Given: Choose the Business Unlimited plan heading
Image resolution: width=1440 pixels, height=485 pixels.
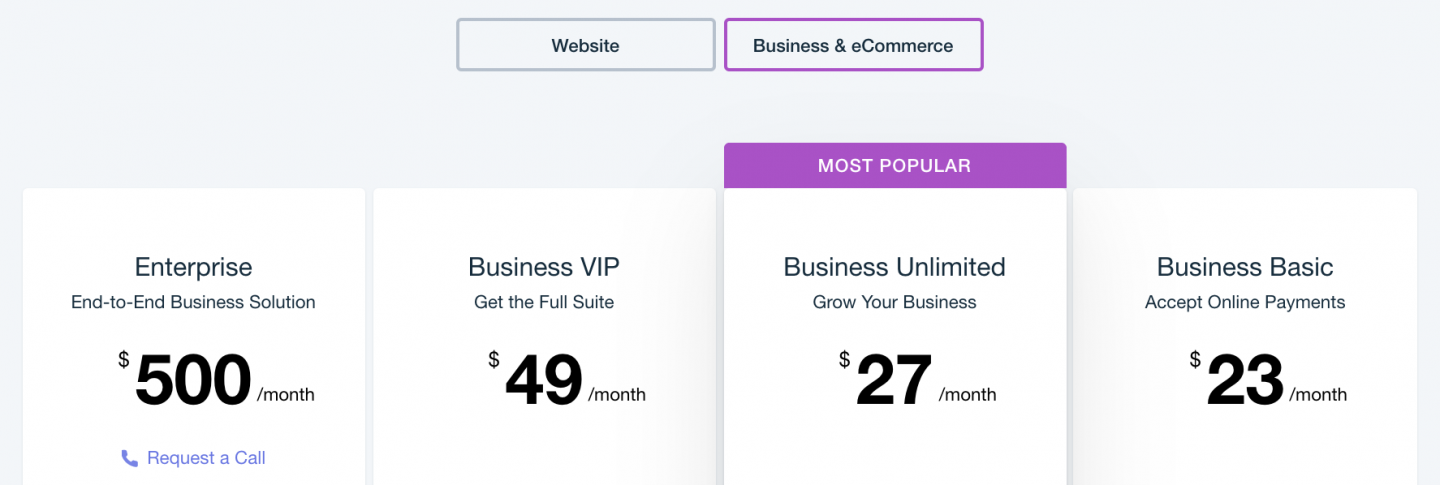Looking at the screenshot, I should click(x=894, y=267).
